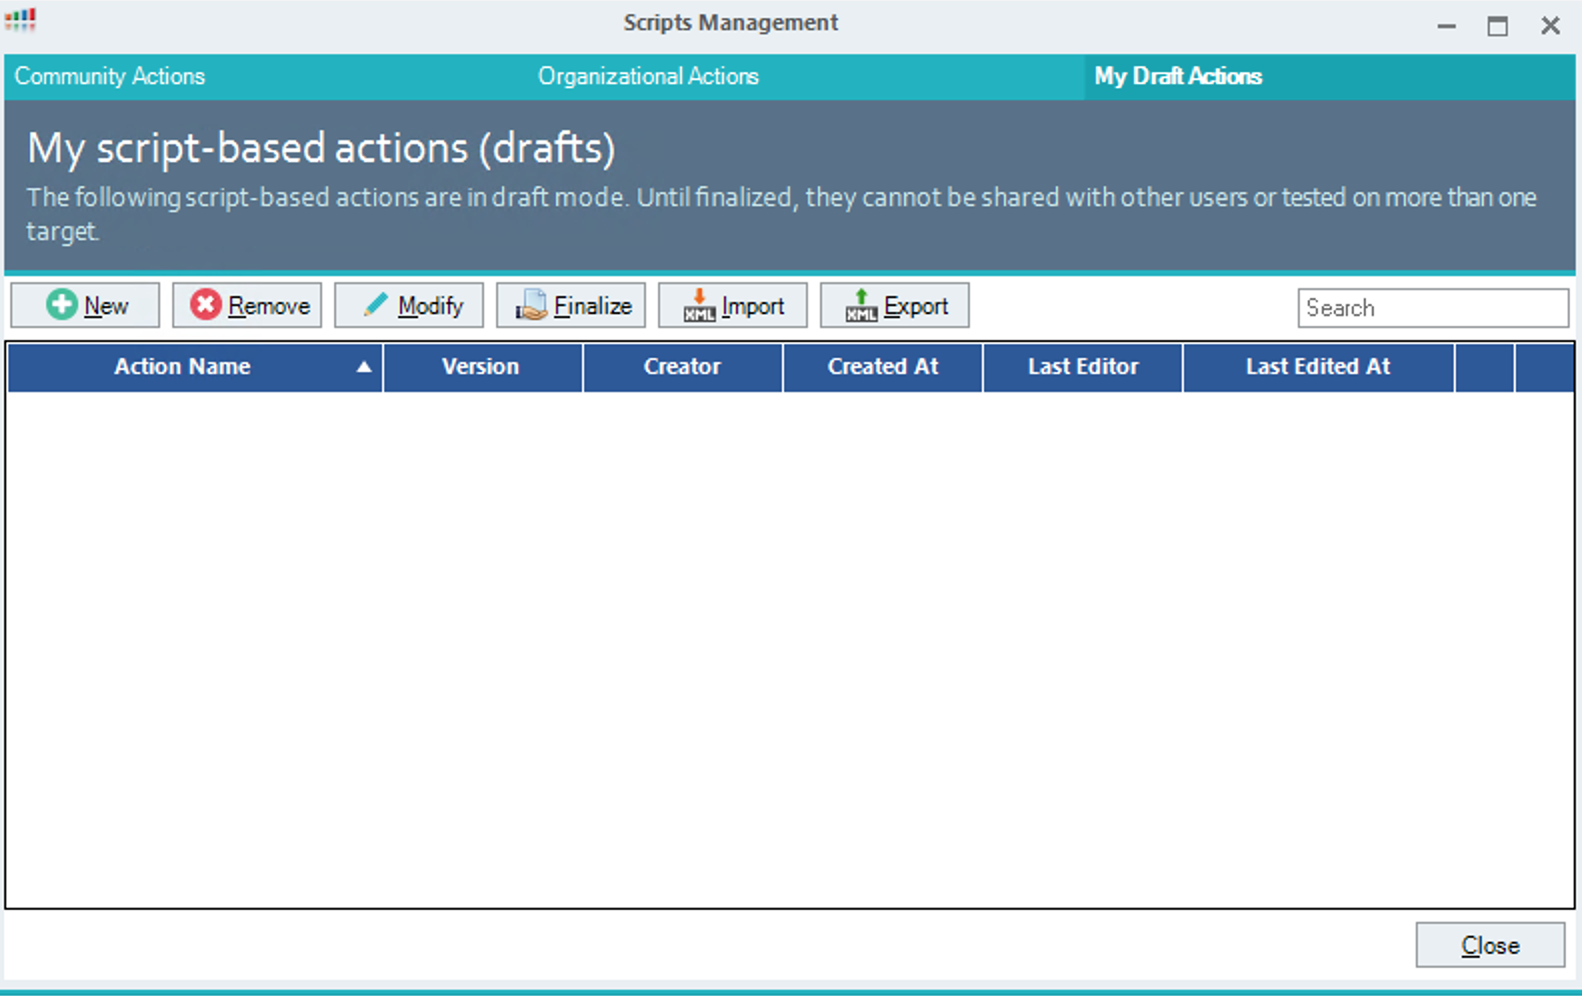Click the Remove button
1582x996 pixels.
point(247,305)
